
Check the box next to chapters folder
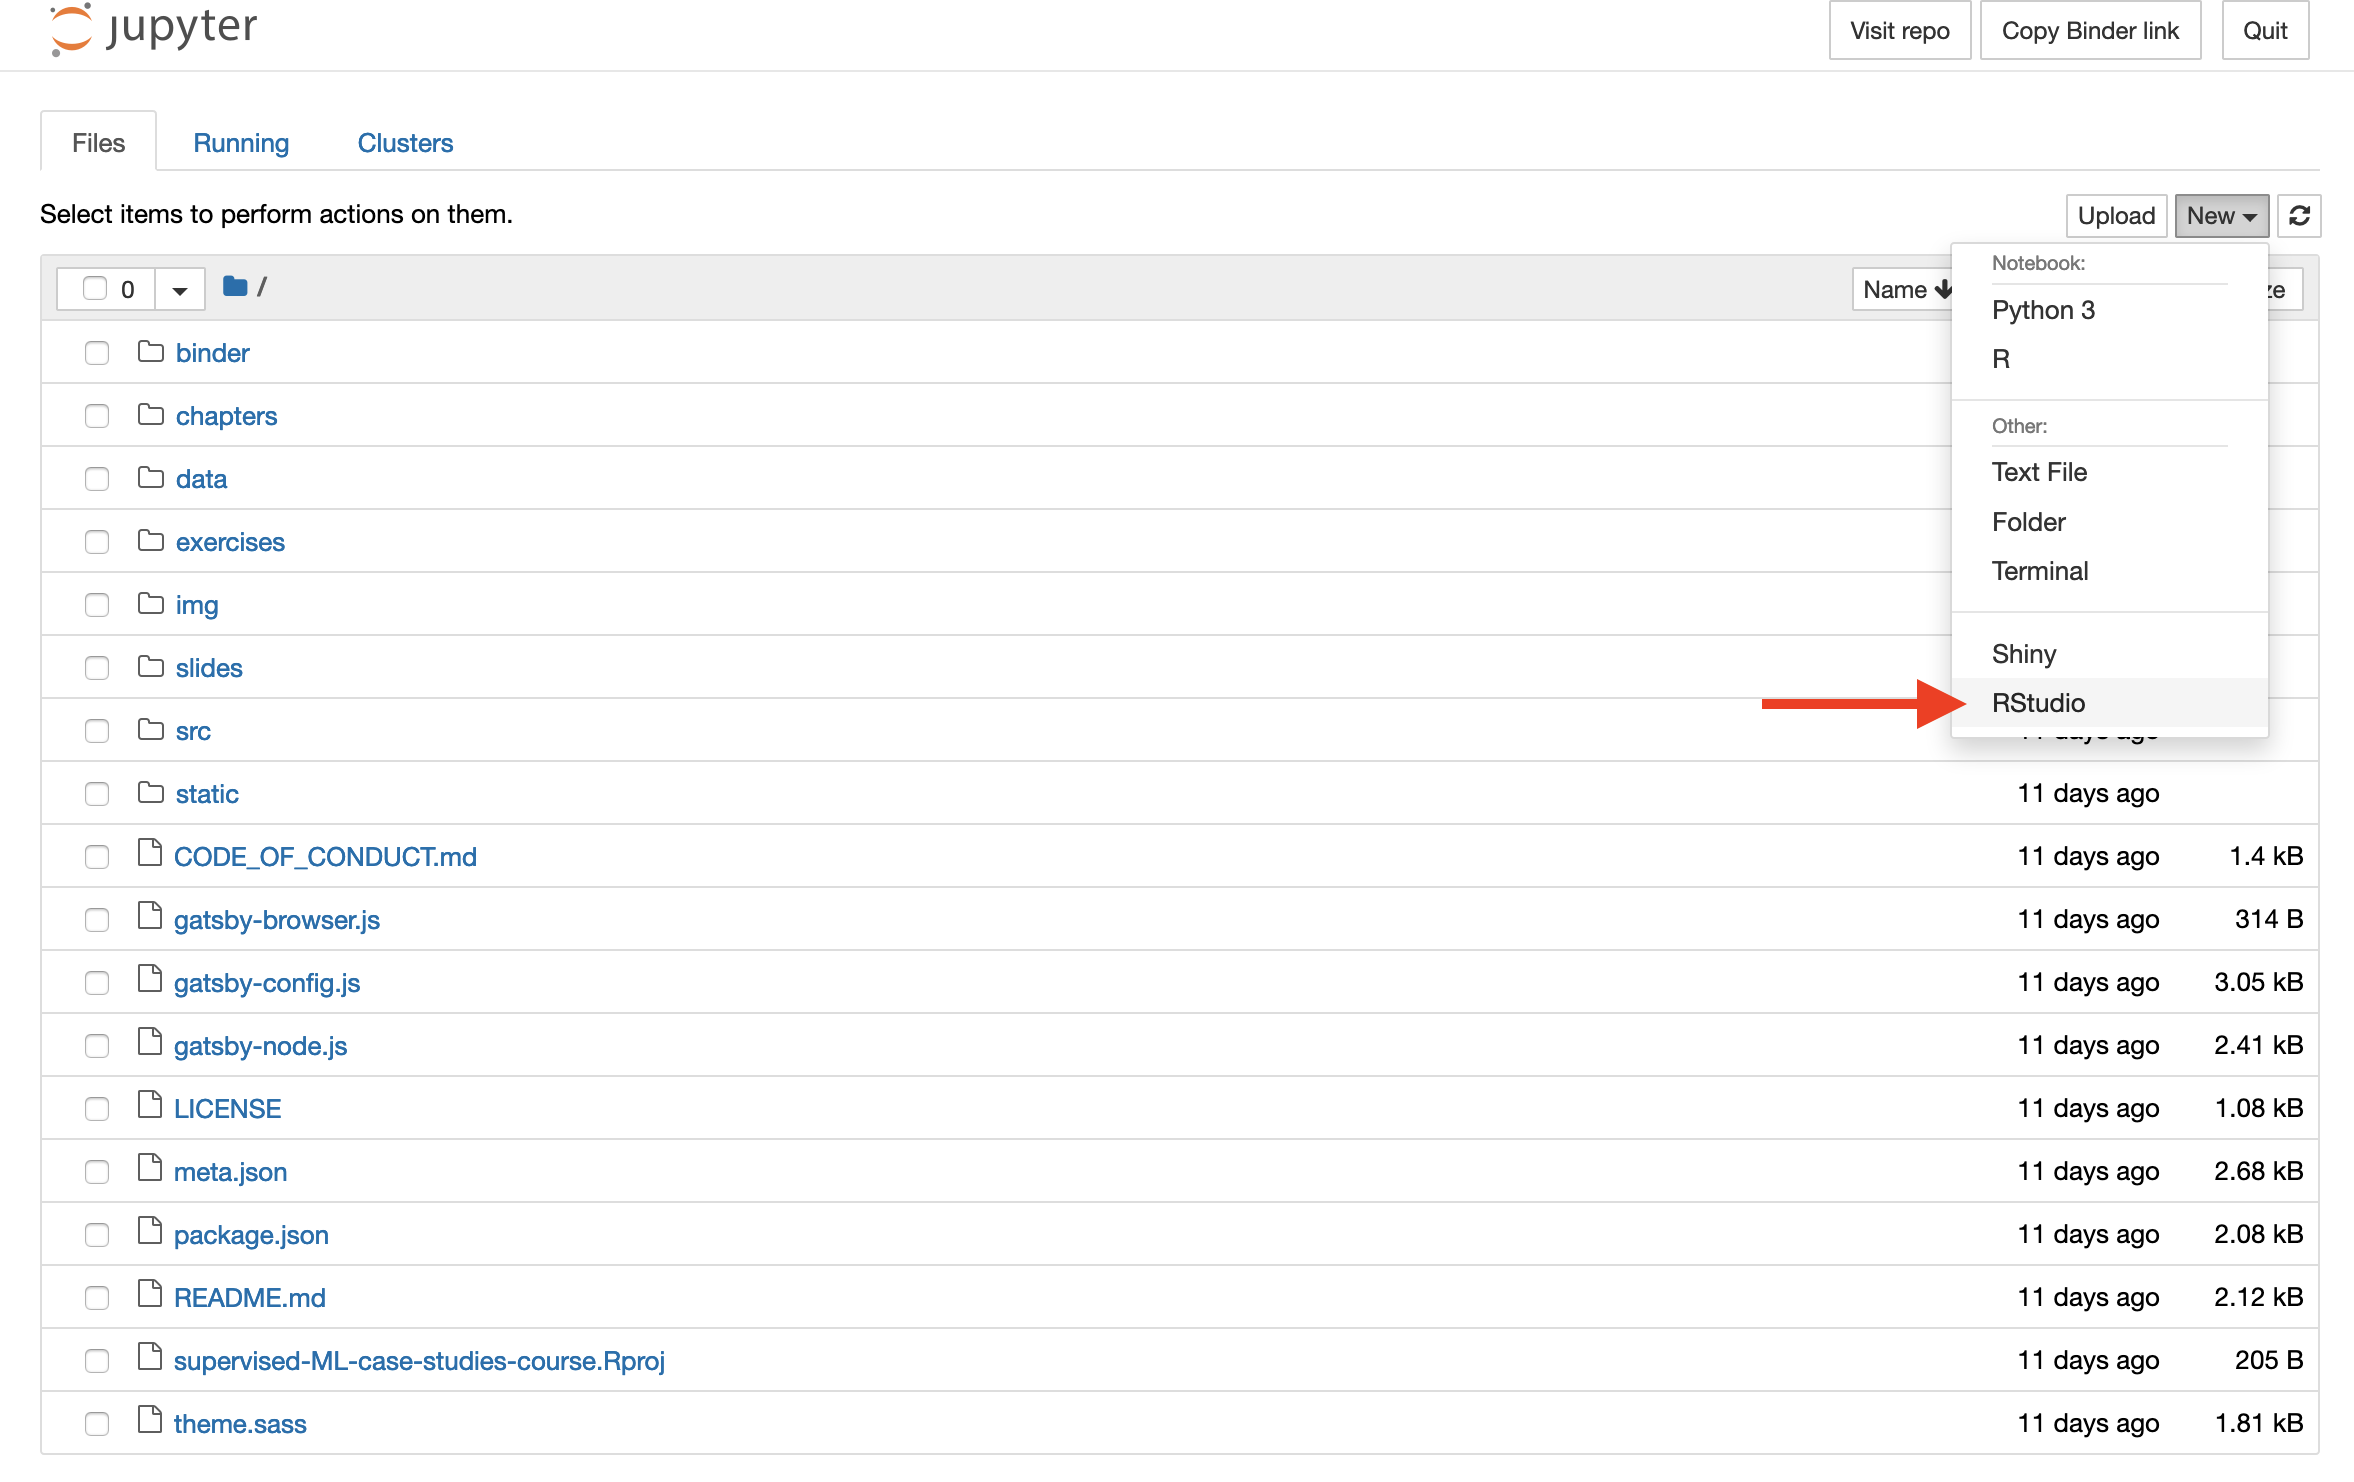(x=97, y=416)
